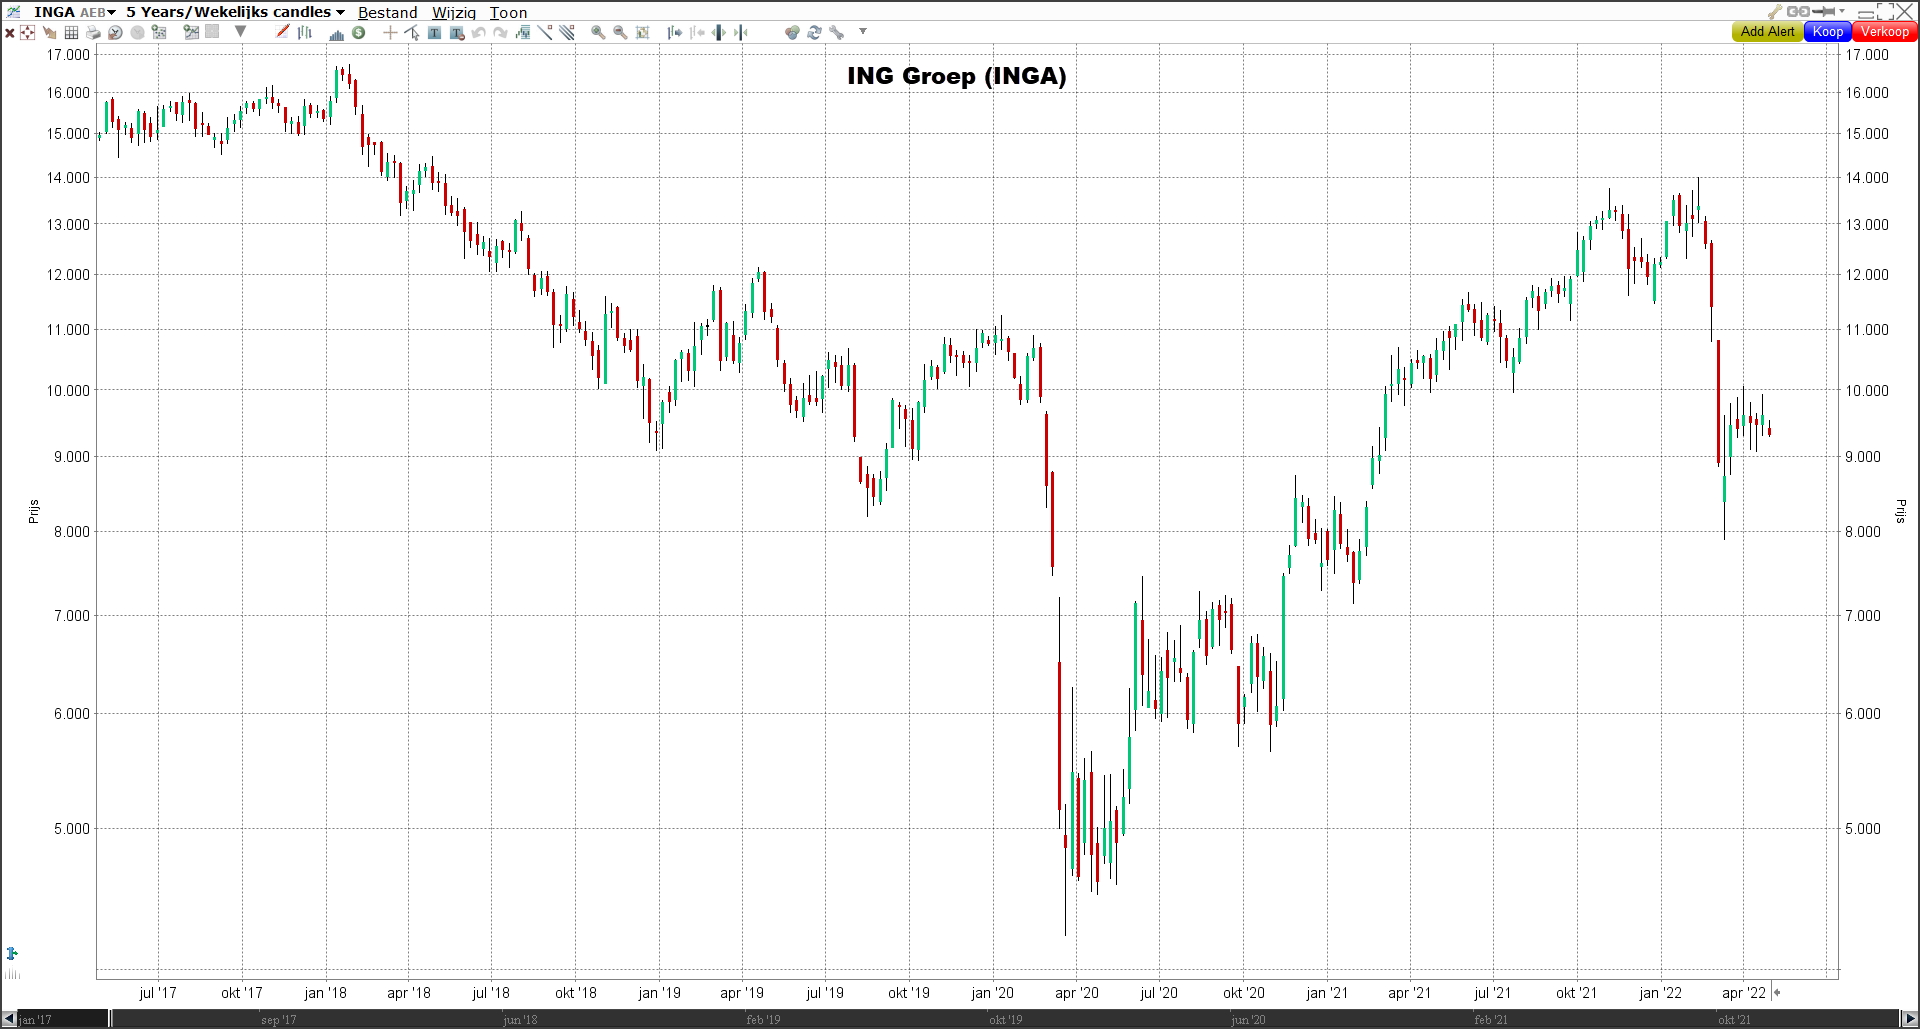This screenshot has height=1029, width=1920.
Task: Toggle the chart grid icon
Action: pyautogui.click(x=71, y=32)
